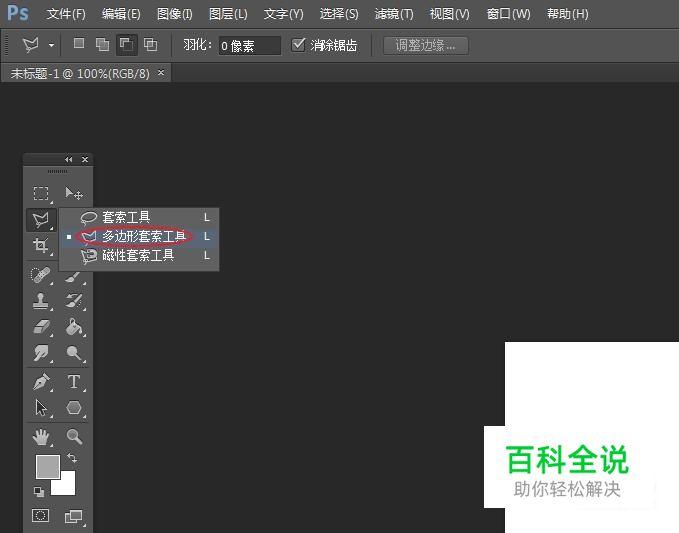The width and height of the screenshot is (679, 533).
Task: Open the foreground color swatch
Action: (x=48, y=467)
